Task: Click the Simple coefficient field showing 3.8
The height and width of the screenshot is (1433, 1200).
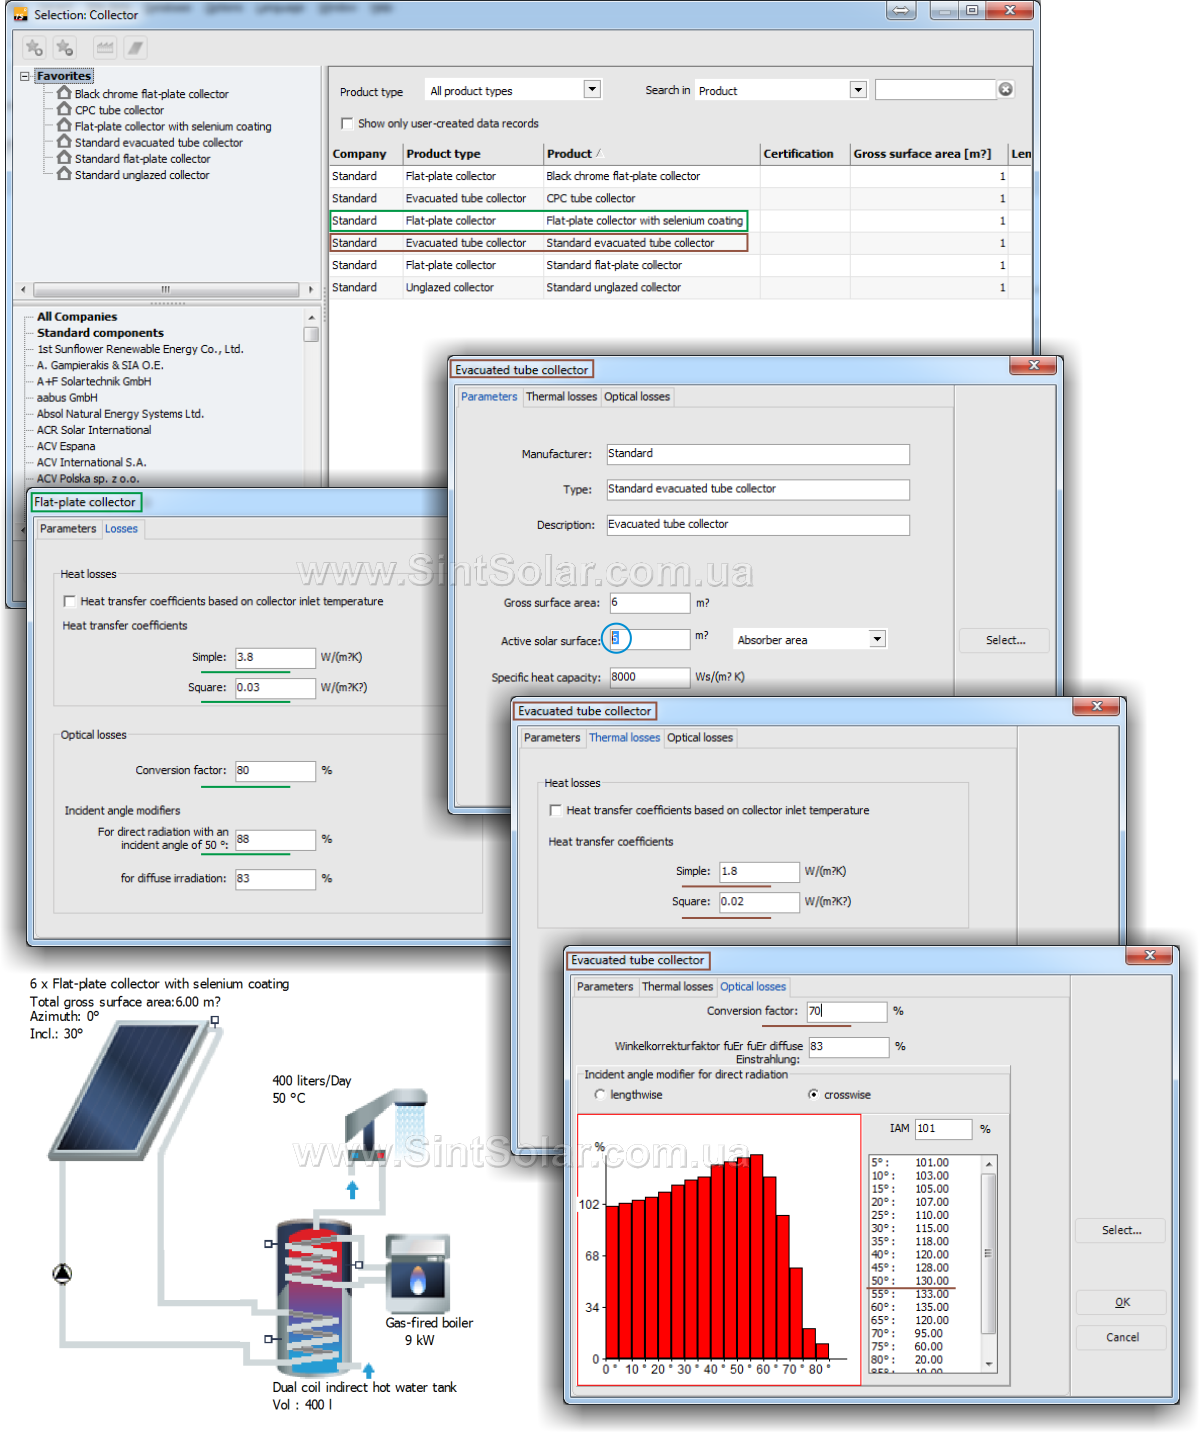Action: (275, 658)
